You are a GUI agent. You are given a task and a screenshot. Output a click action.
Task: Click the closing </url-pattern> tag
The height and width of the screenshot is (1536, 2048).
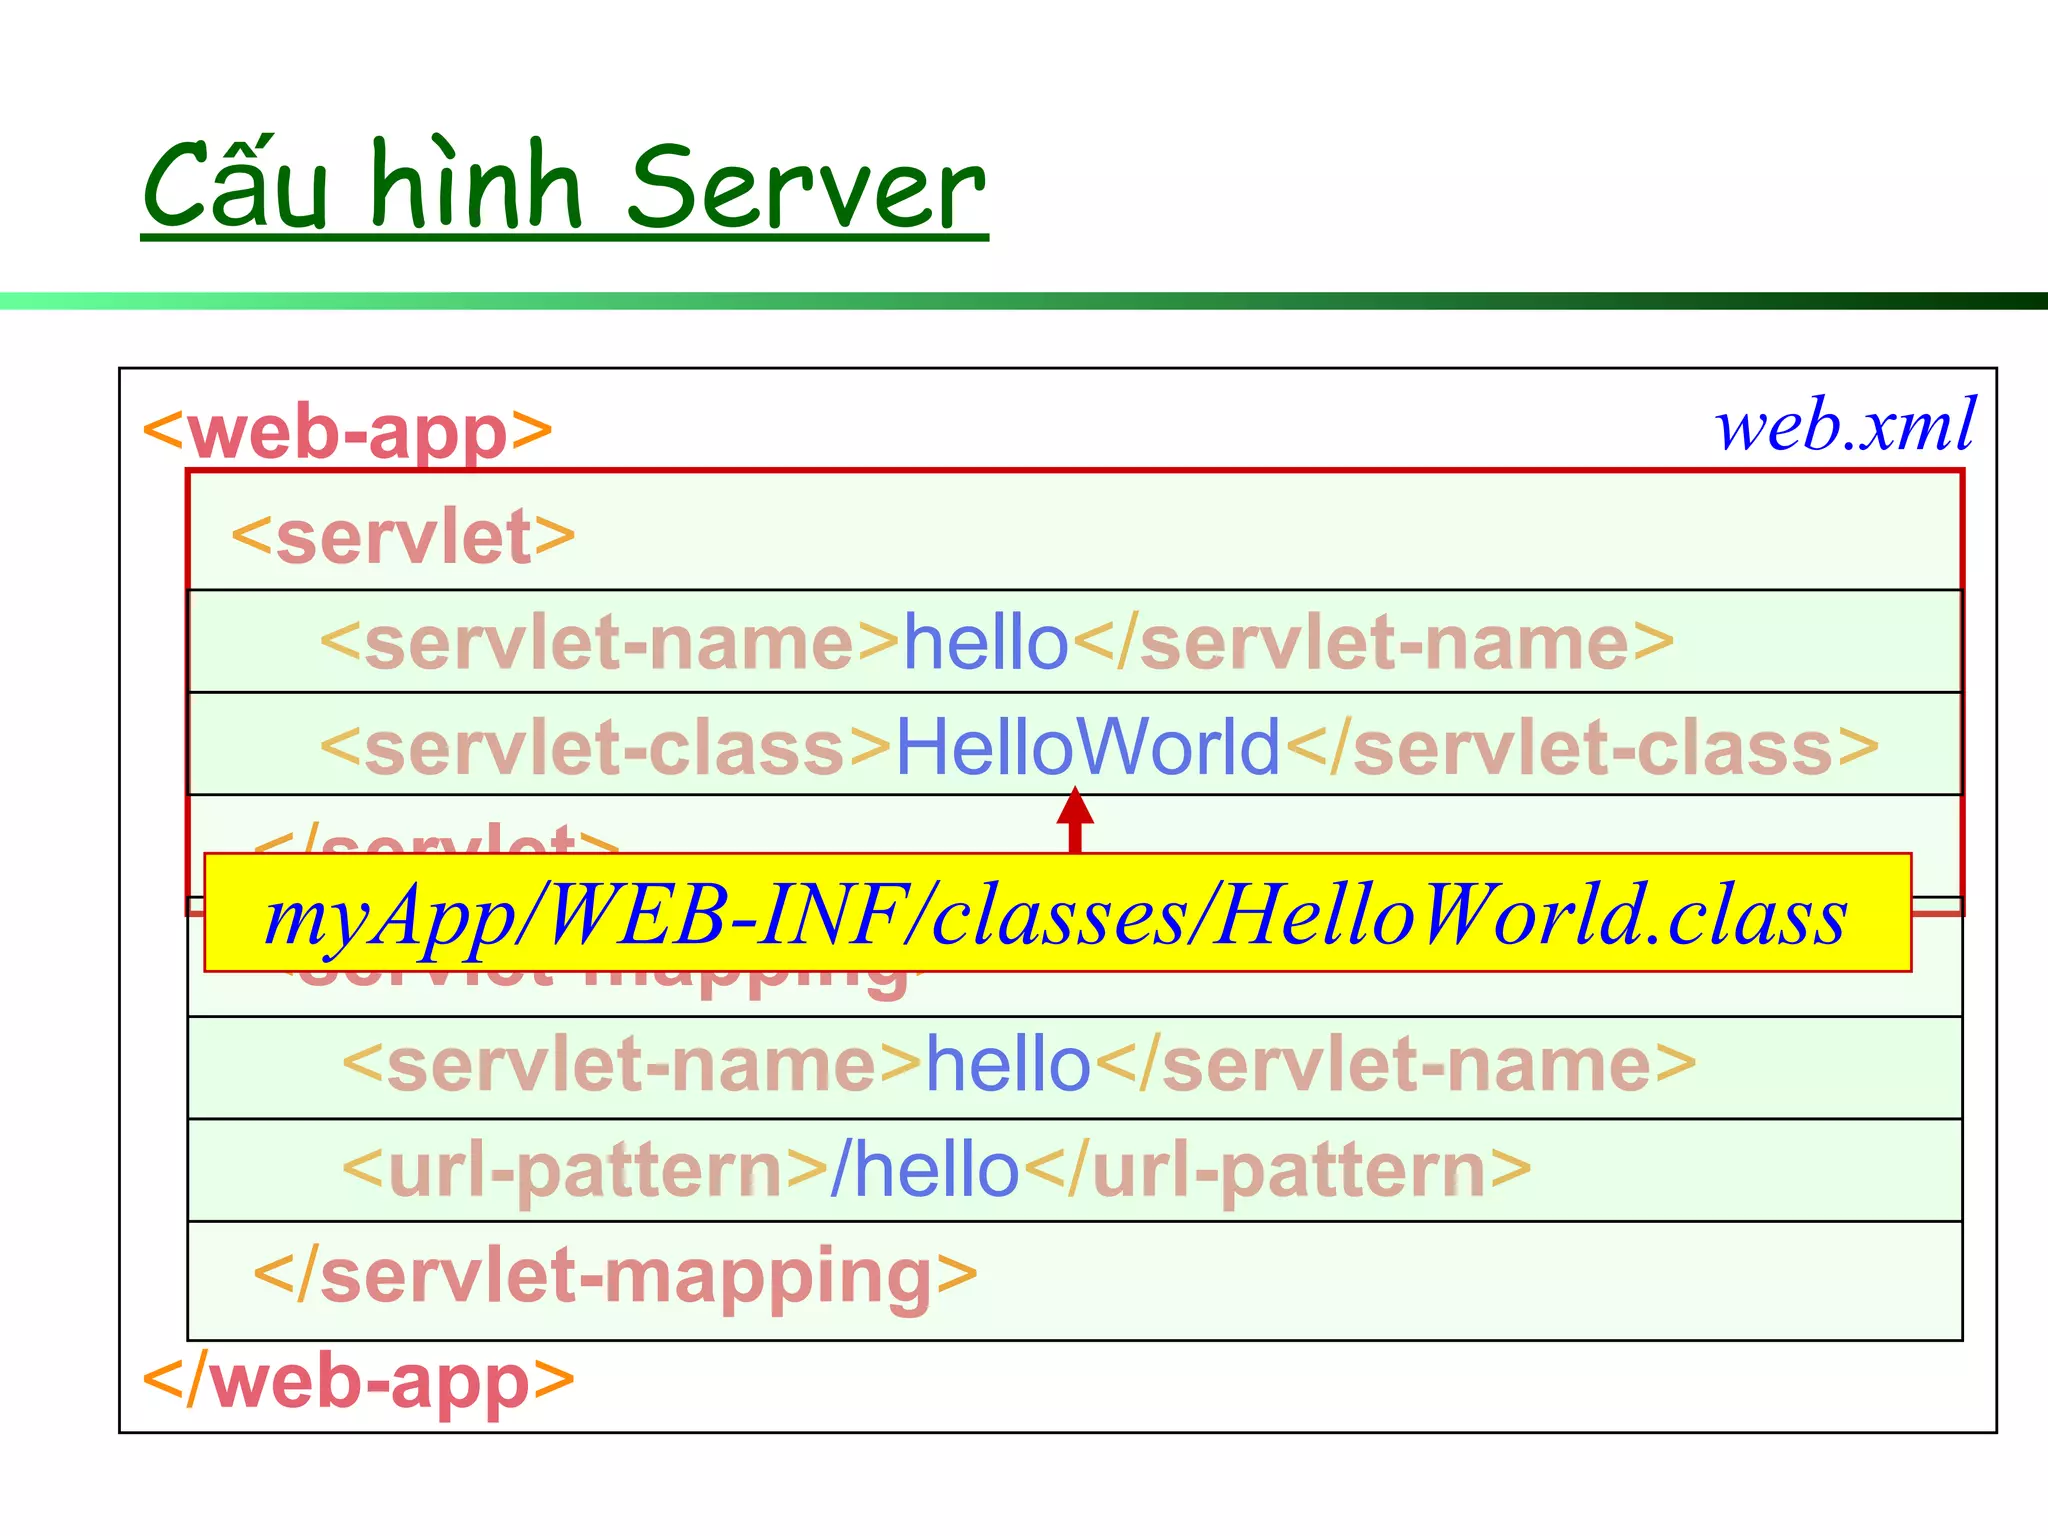tap(1277, 1171)
